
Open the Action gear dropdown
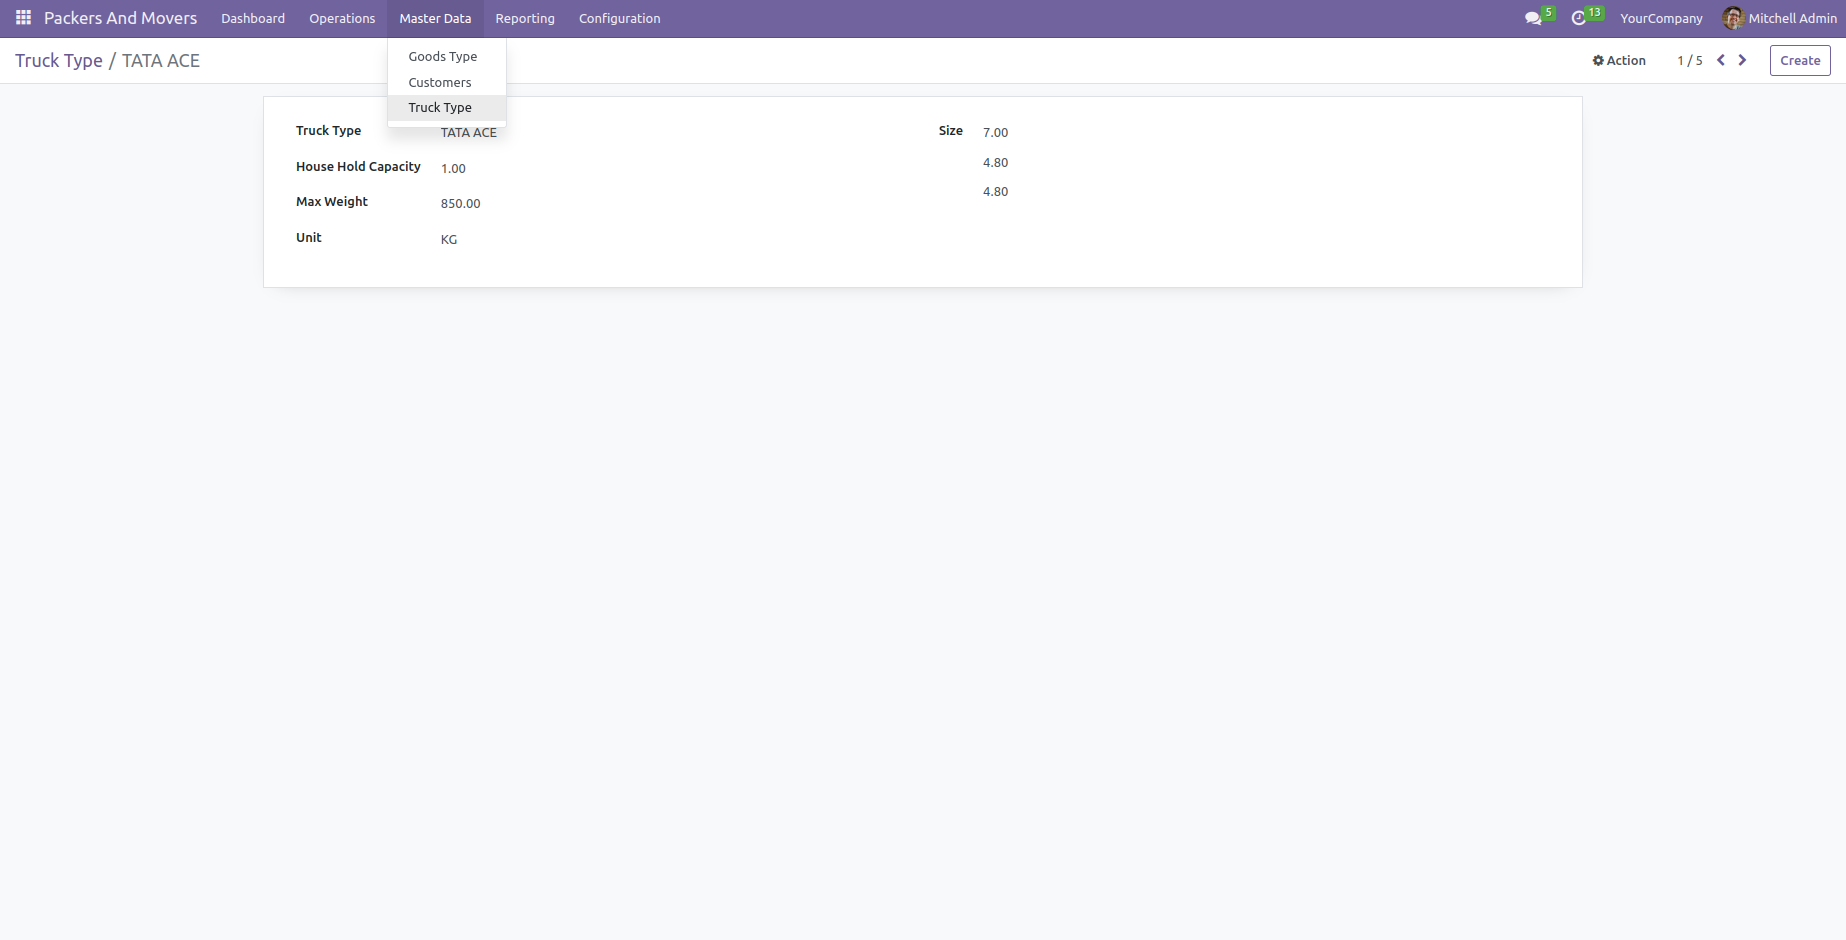pos(1619,60)
